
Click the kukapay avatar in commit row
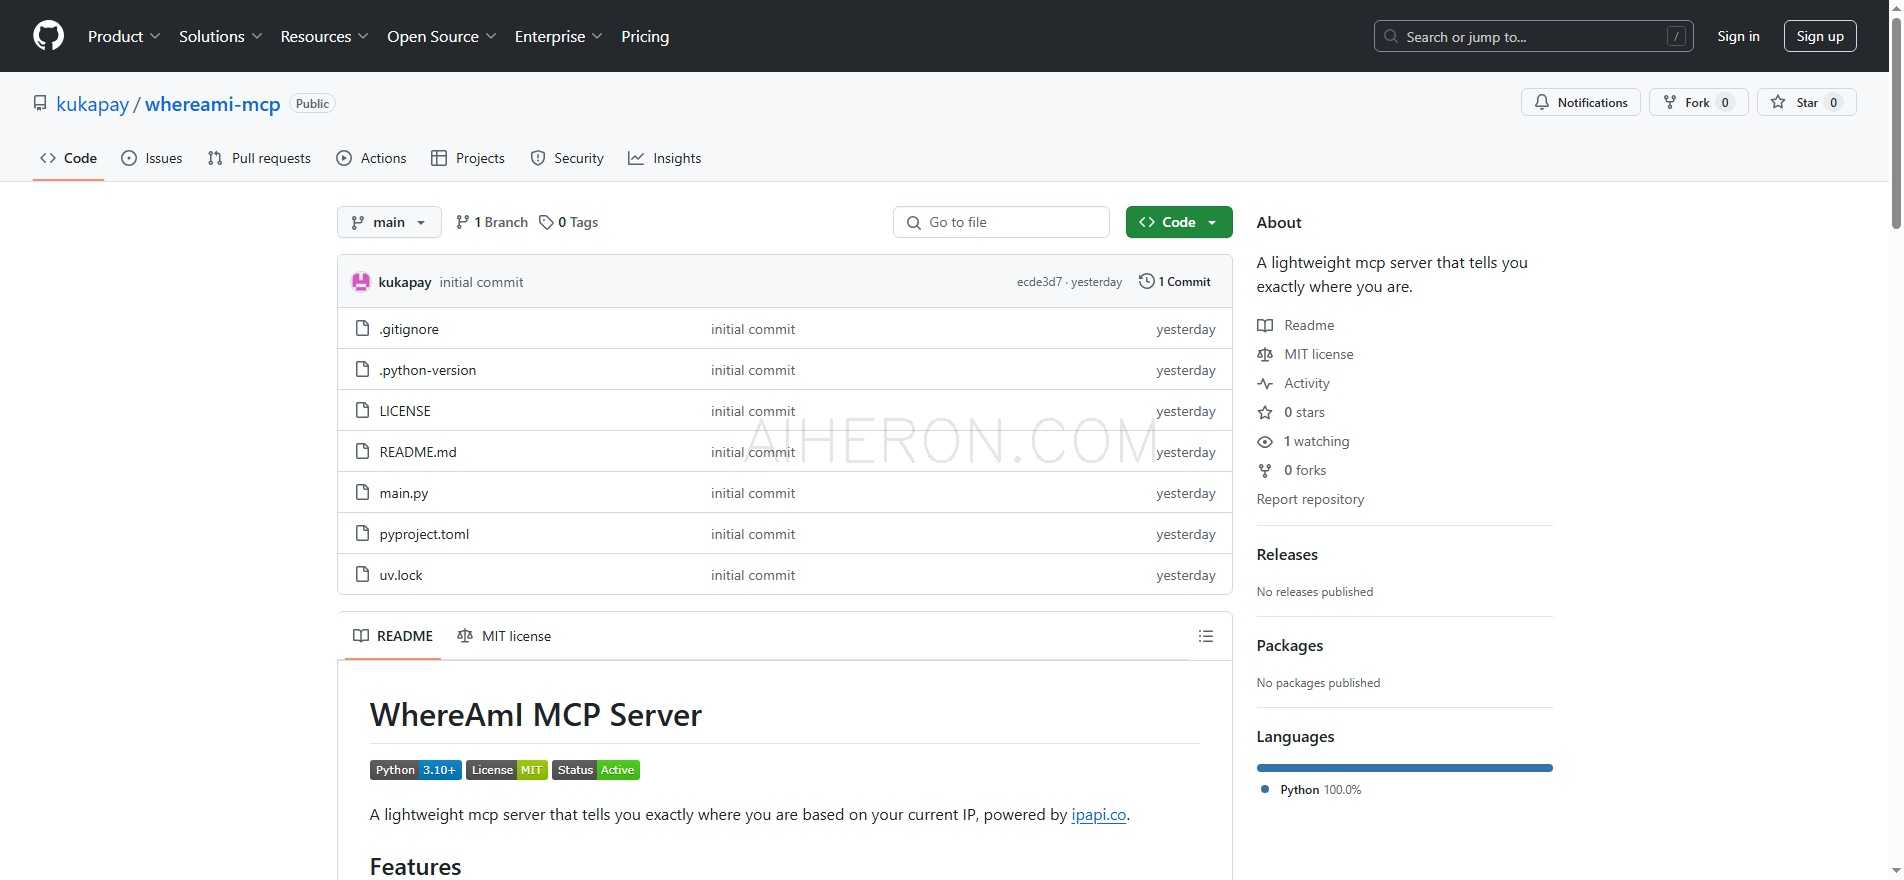pos(361,282)
